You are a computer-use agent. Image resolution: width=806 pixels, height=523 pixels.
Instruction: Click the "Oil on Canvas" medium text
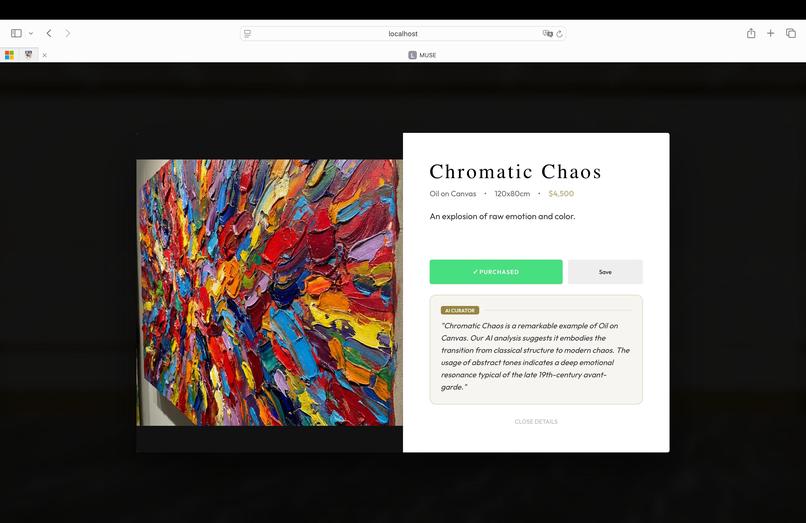pyautogui.click(x=453, y=193)
